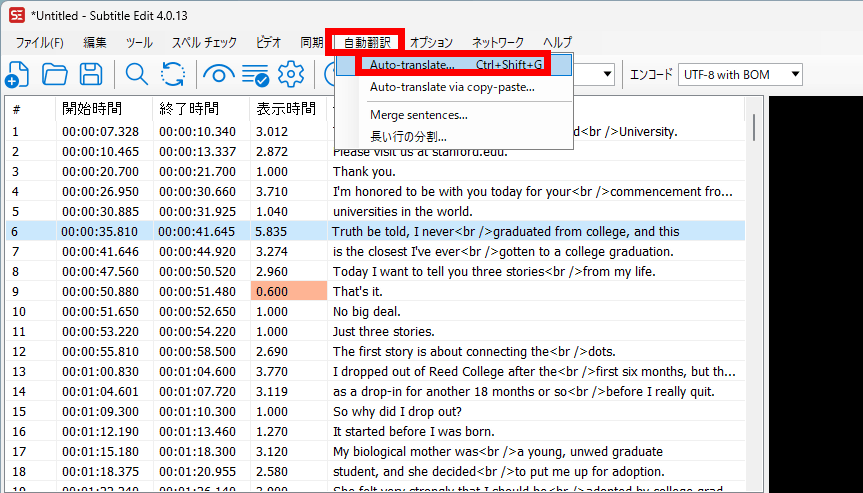Image resolution: width=863 pixels, height=493 pixels.
Task: Click the Subtitle Edit app logo
Action: click(17, 15)
